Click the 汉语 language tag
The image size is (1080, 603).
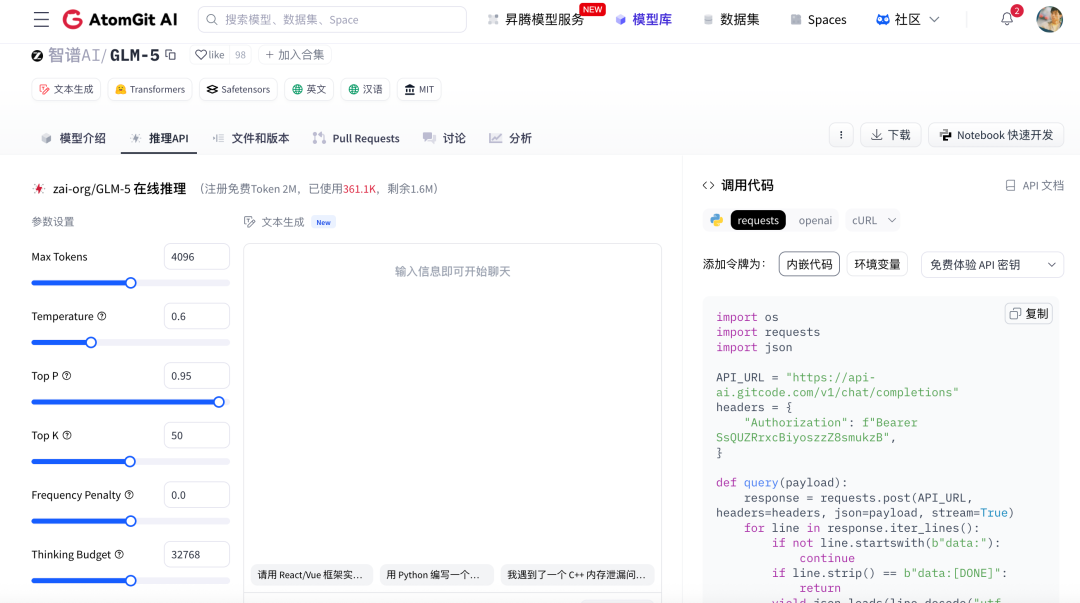tap(365, 90)
